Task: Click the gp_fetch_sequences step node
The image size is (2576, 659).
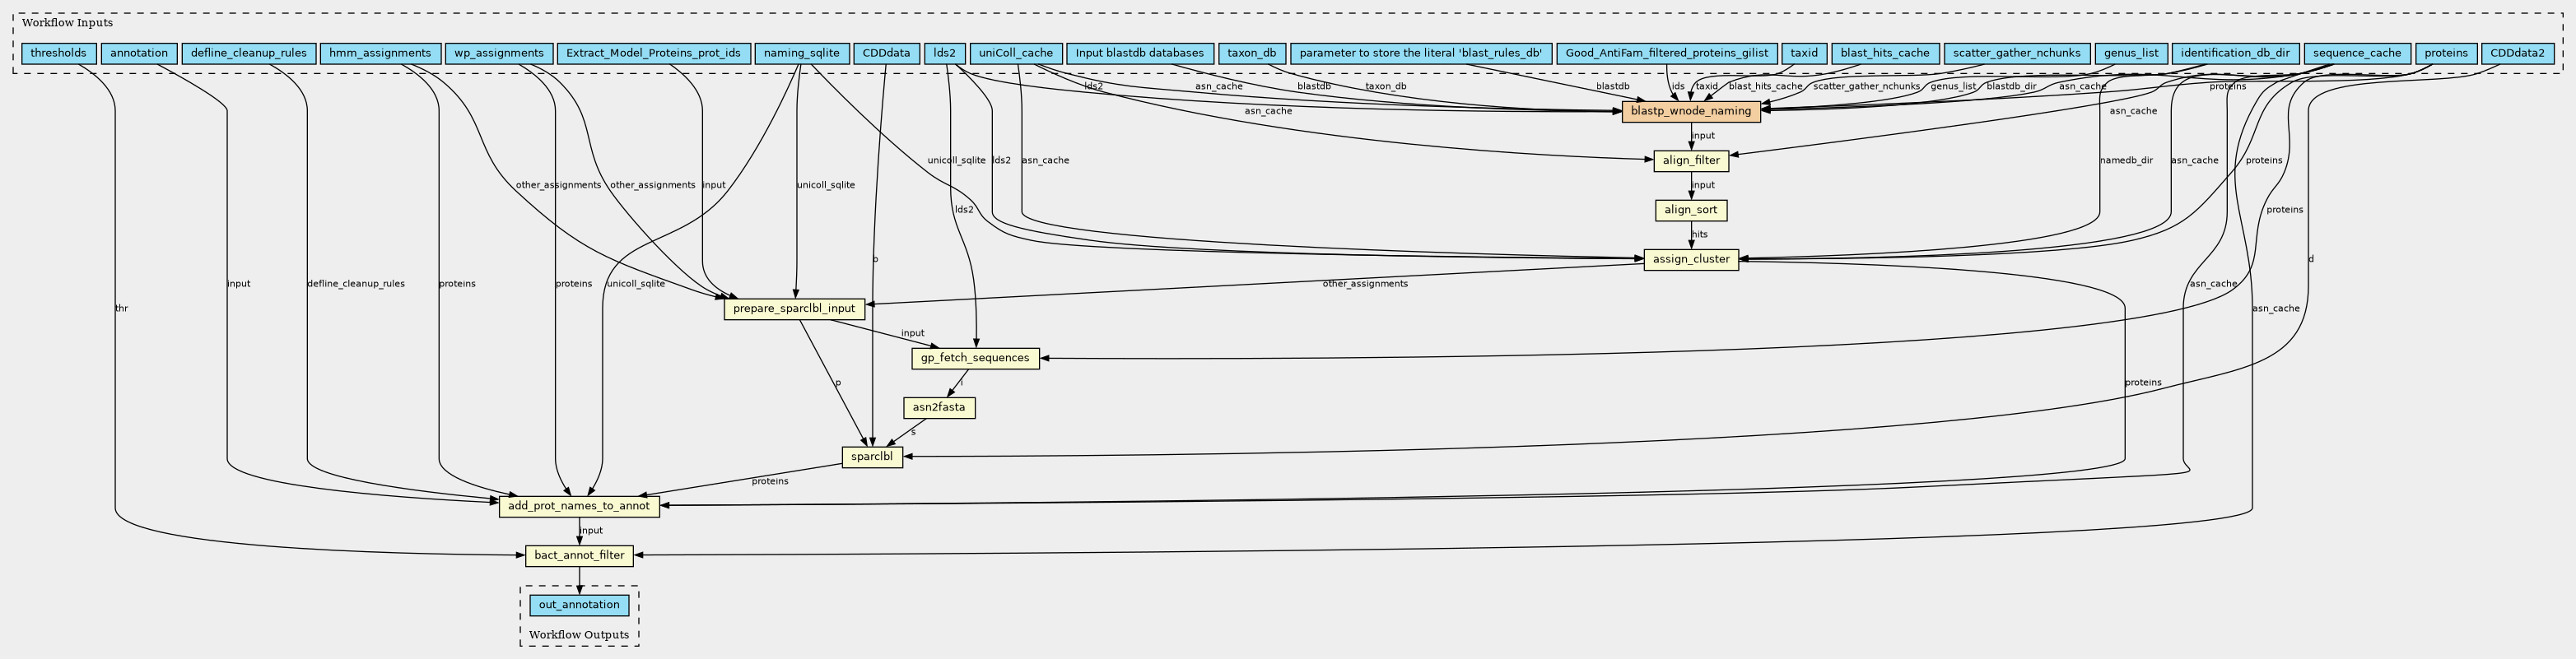Action: pos(975,358)
